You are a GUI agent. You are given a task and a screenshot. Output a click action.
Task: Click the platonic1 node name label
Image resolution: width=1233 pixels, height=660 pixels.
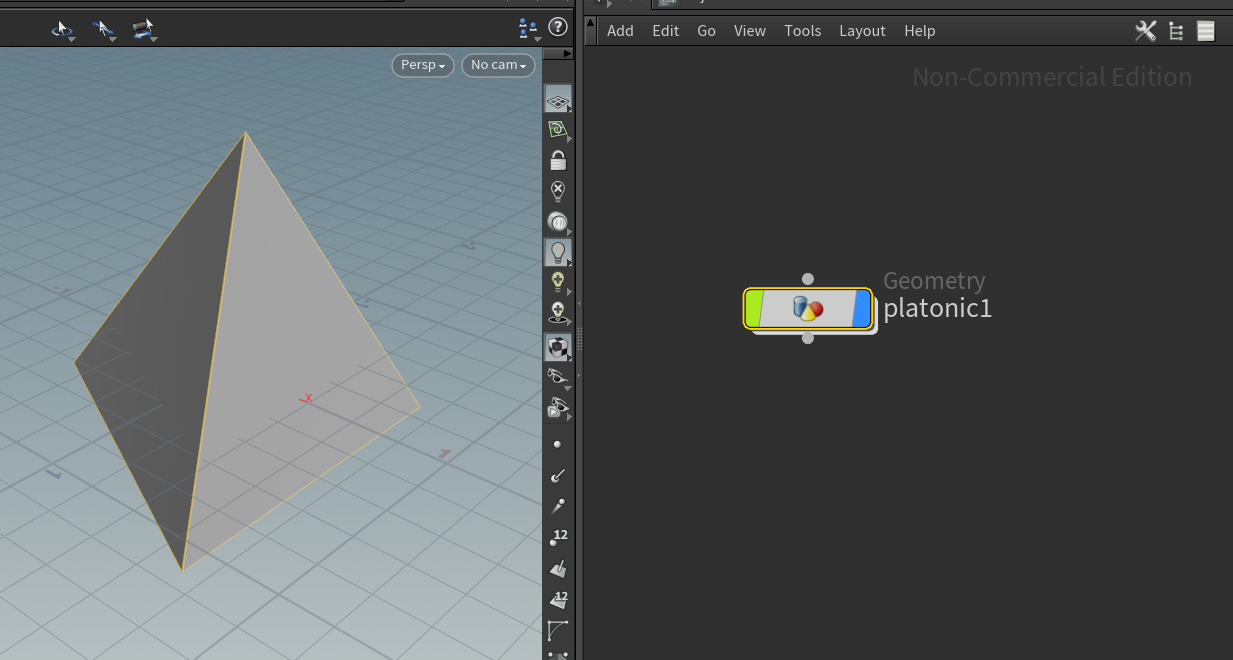pos(937,308)
